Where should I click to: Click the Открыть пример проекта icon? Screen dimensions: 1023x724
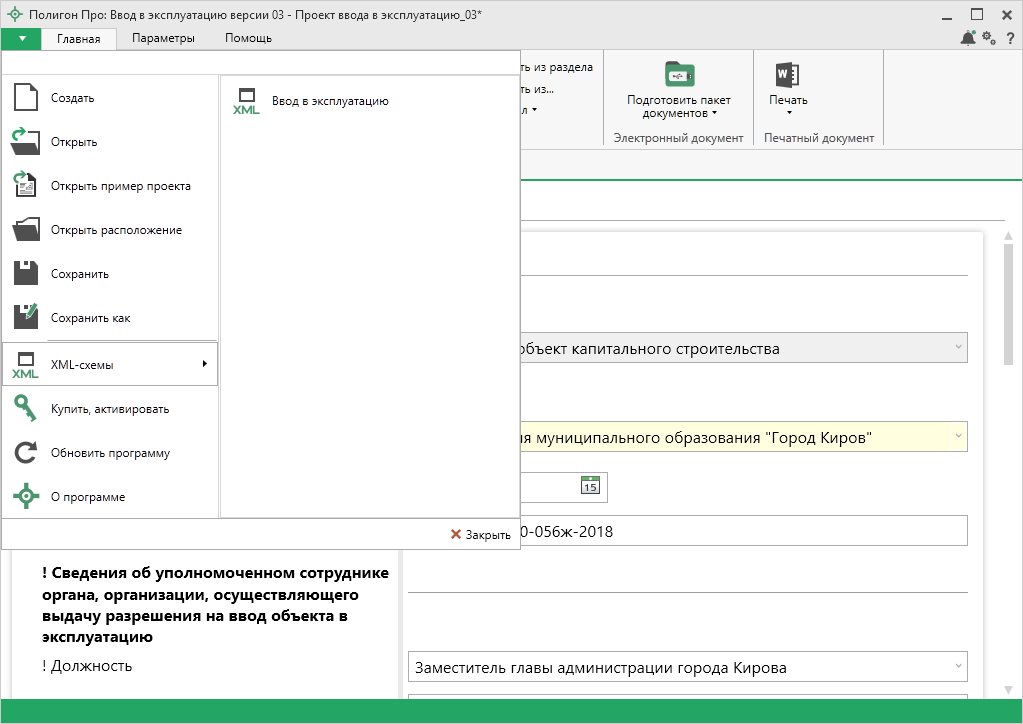click(25, 185)
